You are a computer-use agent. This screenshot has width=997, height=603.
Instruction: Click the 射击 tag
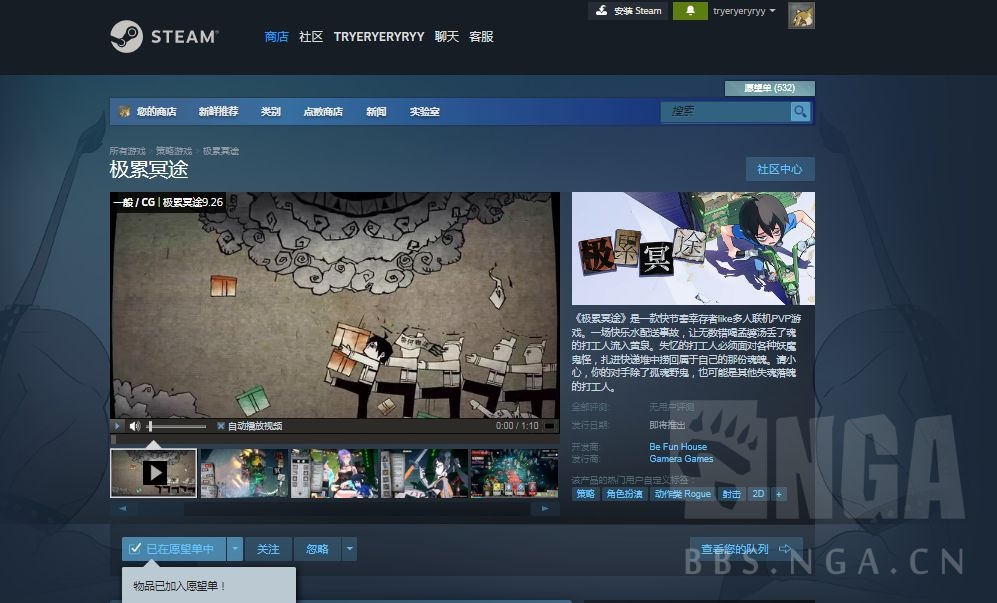pyautogui.click(x=732, y=494)
